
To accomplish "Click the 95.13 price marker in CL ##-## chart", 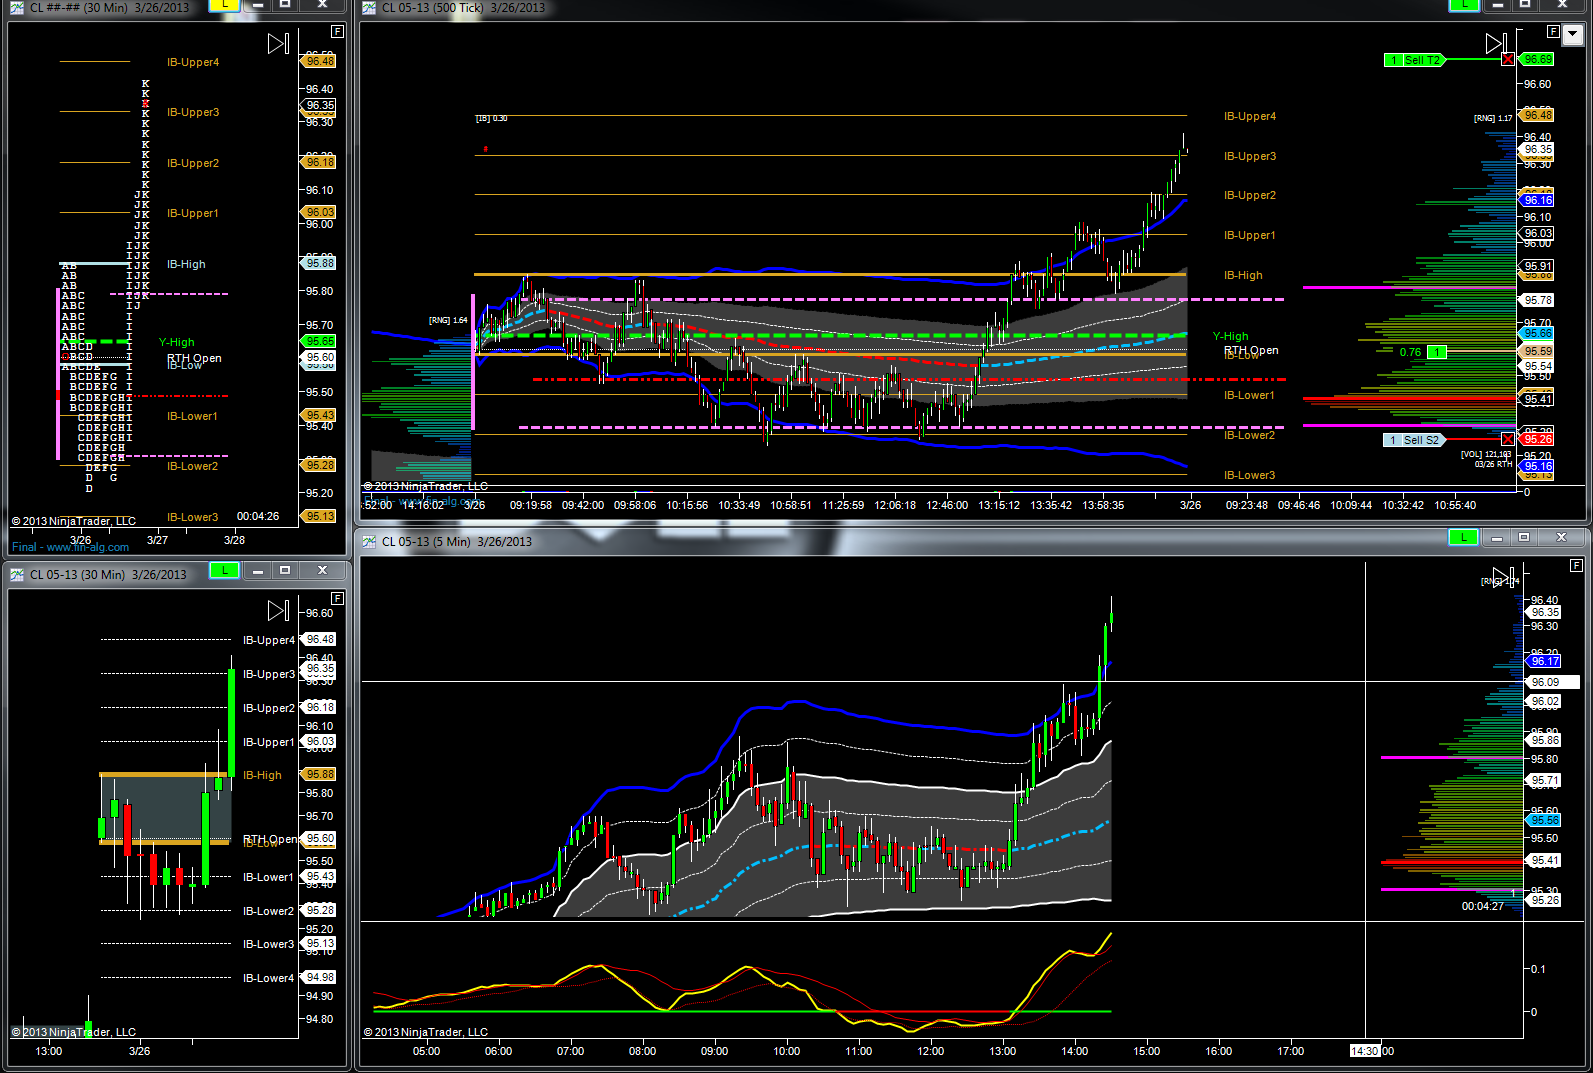I will pos(319,516).
